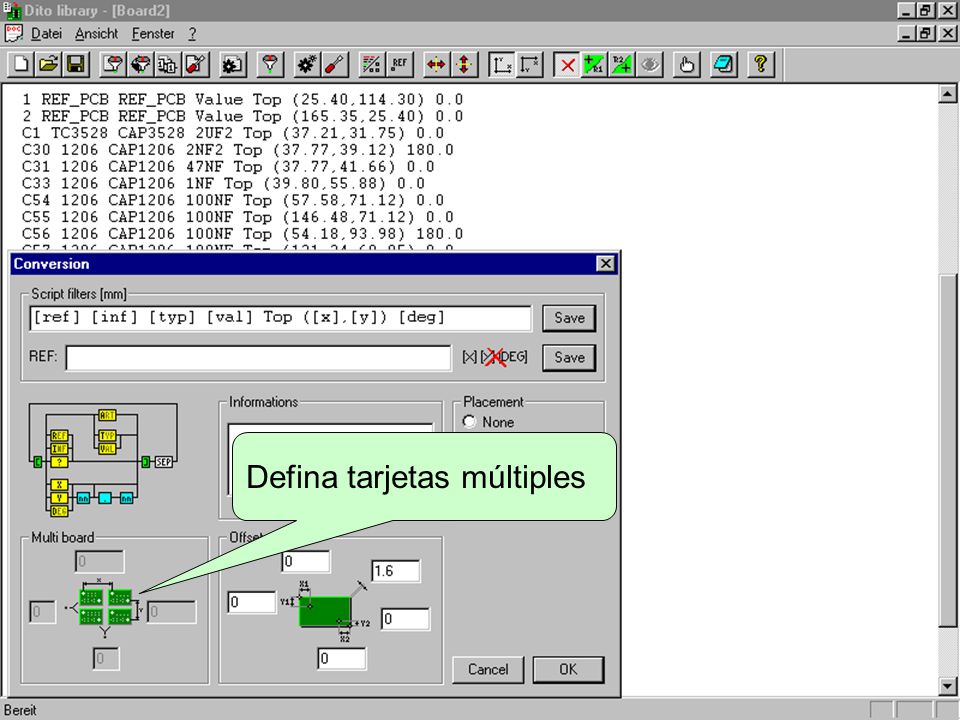960x720 pixels.
Task: Click the Multi board four-panel diagram
Action: pos(105,606)
